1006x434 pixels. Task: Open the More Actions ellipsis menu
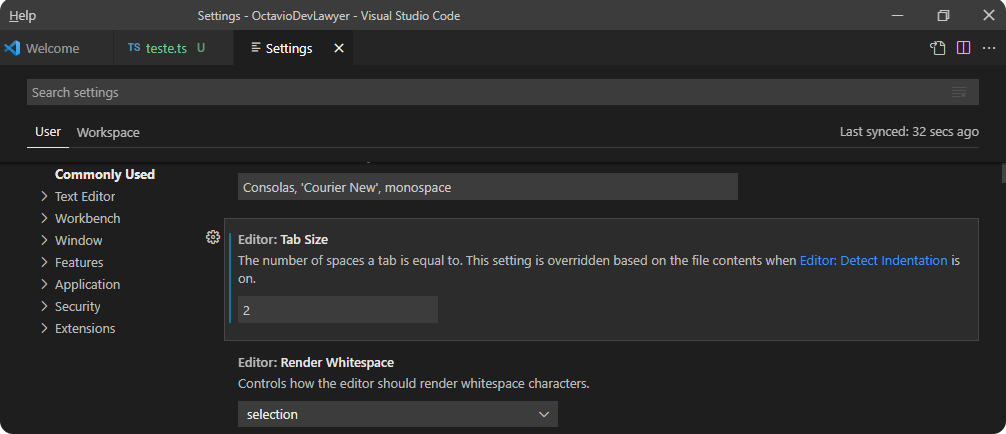point(989,48)
